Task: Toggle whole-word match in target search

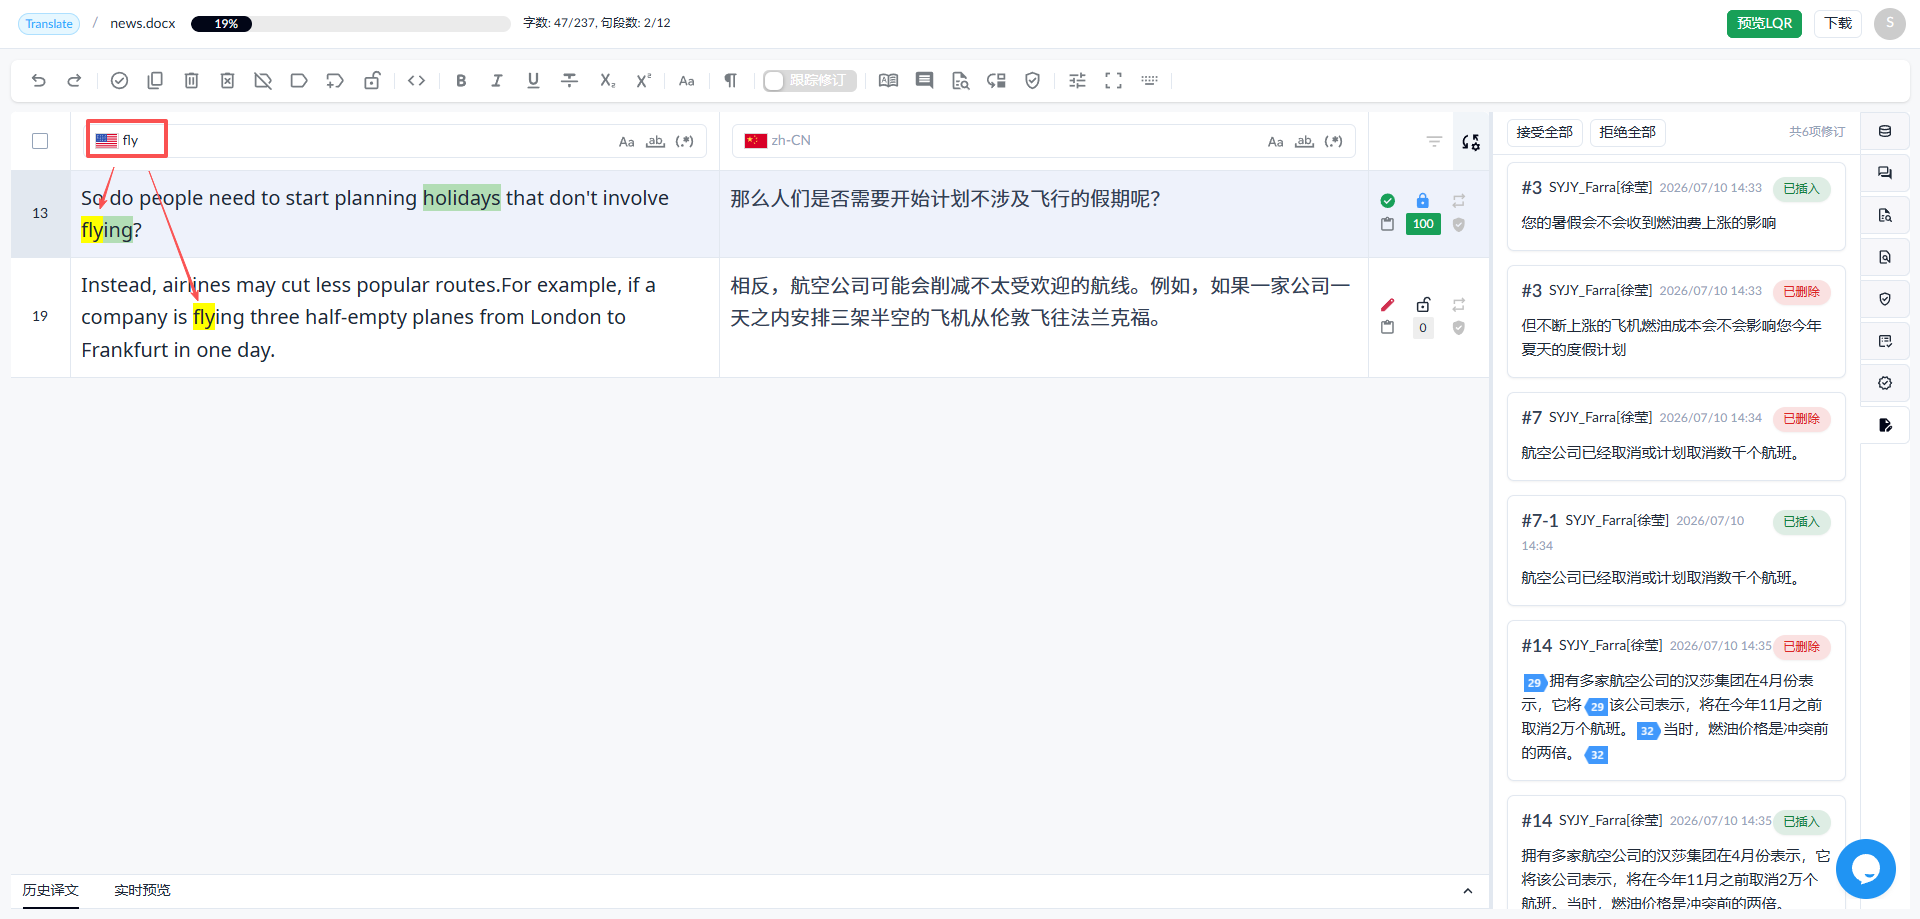Action: click(x=1304, y=142)
